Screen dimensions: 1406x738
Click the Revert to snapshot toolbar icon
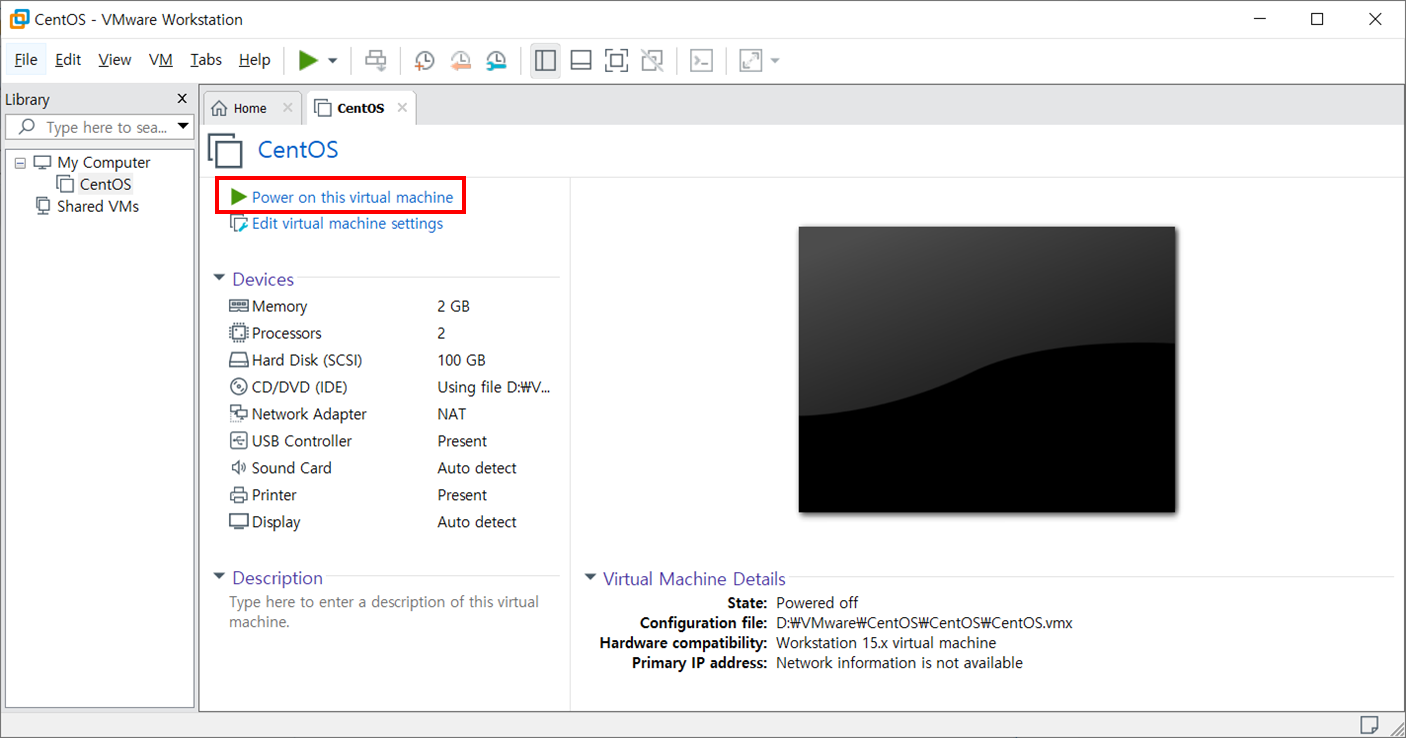coord(460,61)
